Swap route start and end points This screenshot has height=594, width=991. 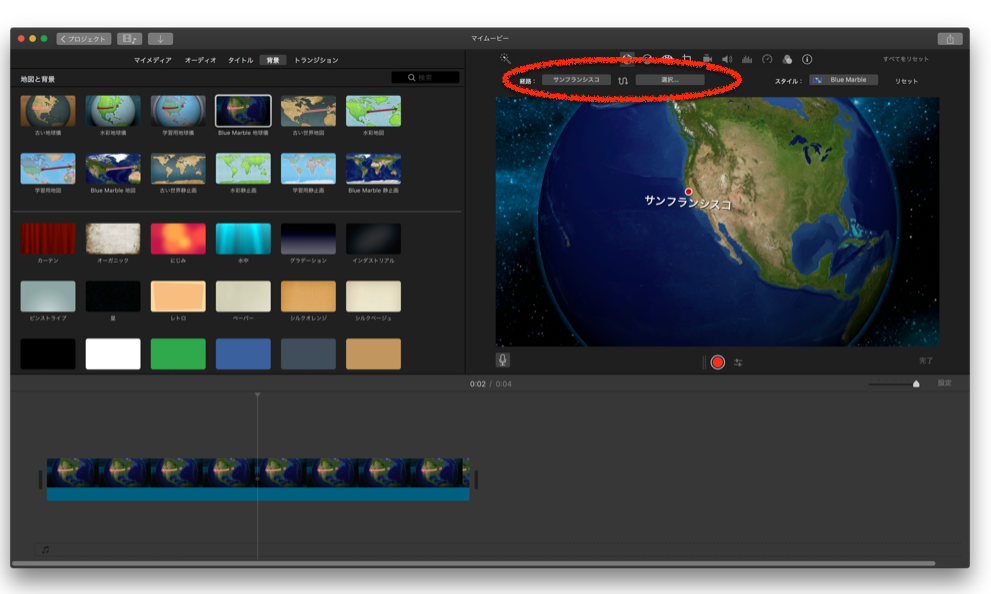click(623, 80)
